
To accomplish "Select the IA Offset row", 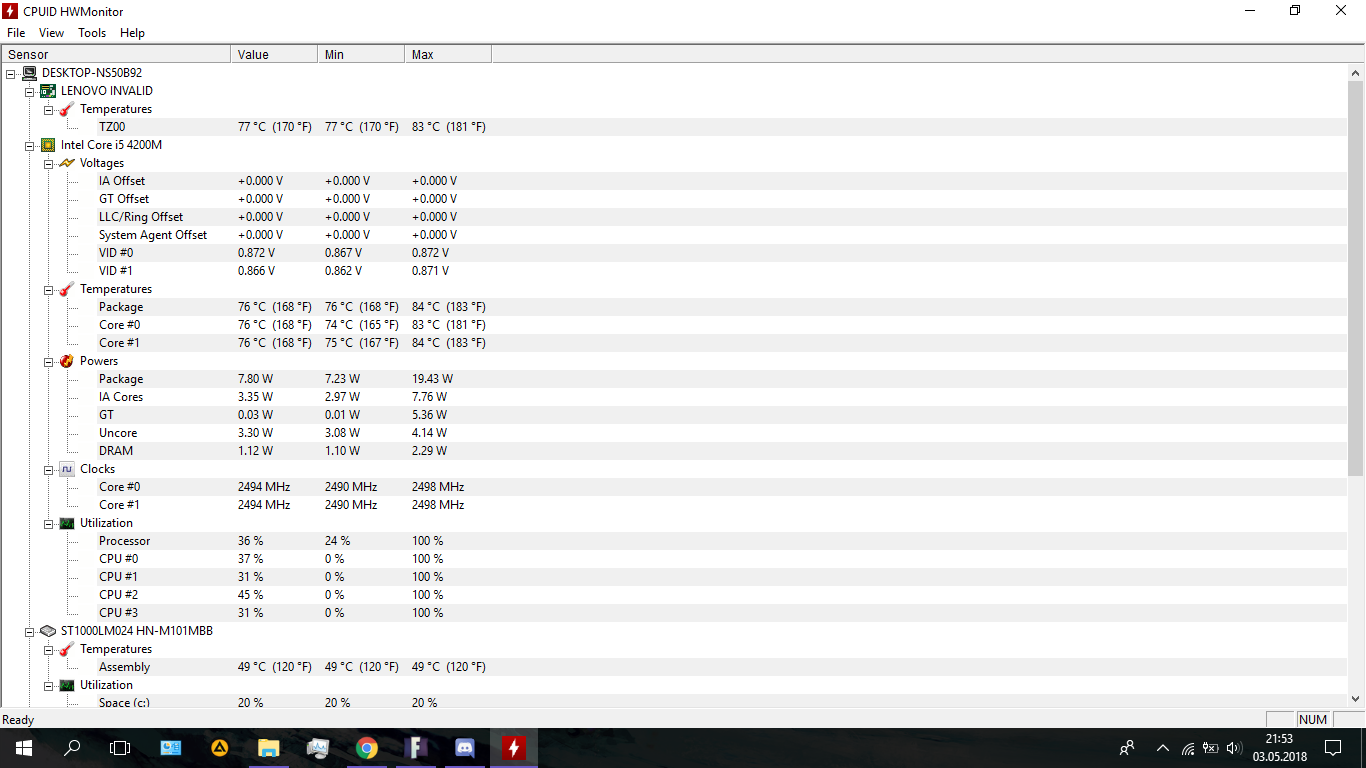I will [x=673, y=181].
